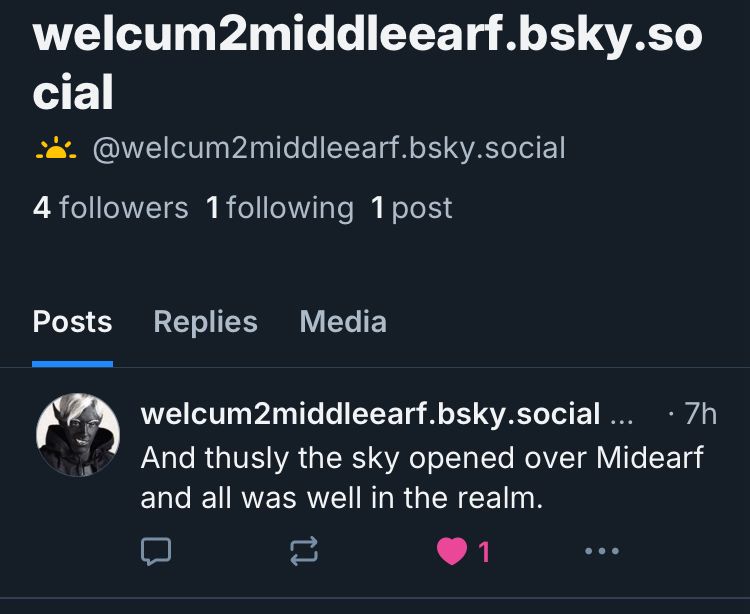Unlike the post via pink heart

click(x=452, y=551)
